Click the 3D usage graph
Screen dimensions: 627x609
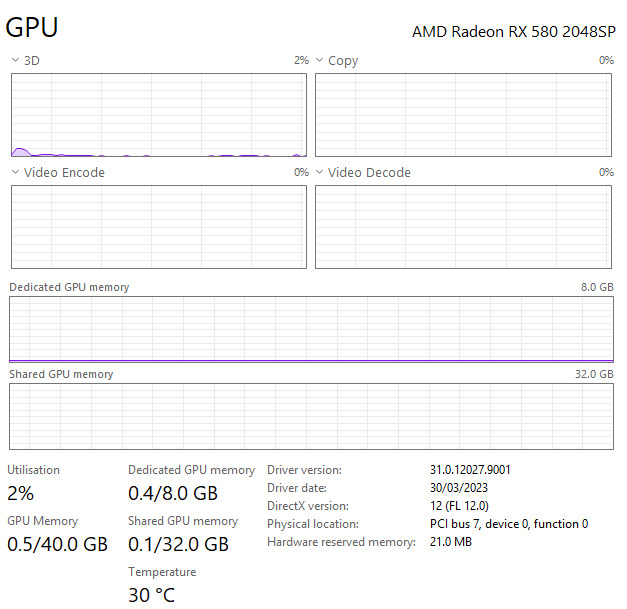[x=158, y=115]
